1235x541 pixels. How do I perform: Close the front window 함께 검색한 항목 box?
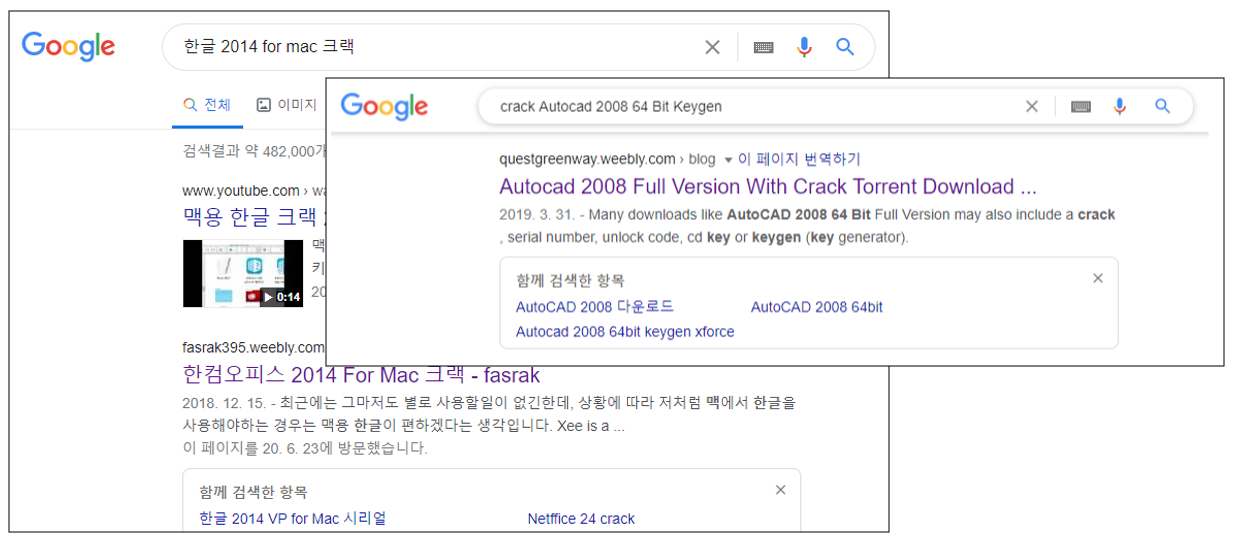(1098, 278)
